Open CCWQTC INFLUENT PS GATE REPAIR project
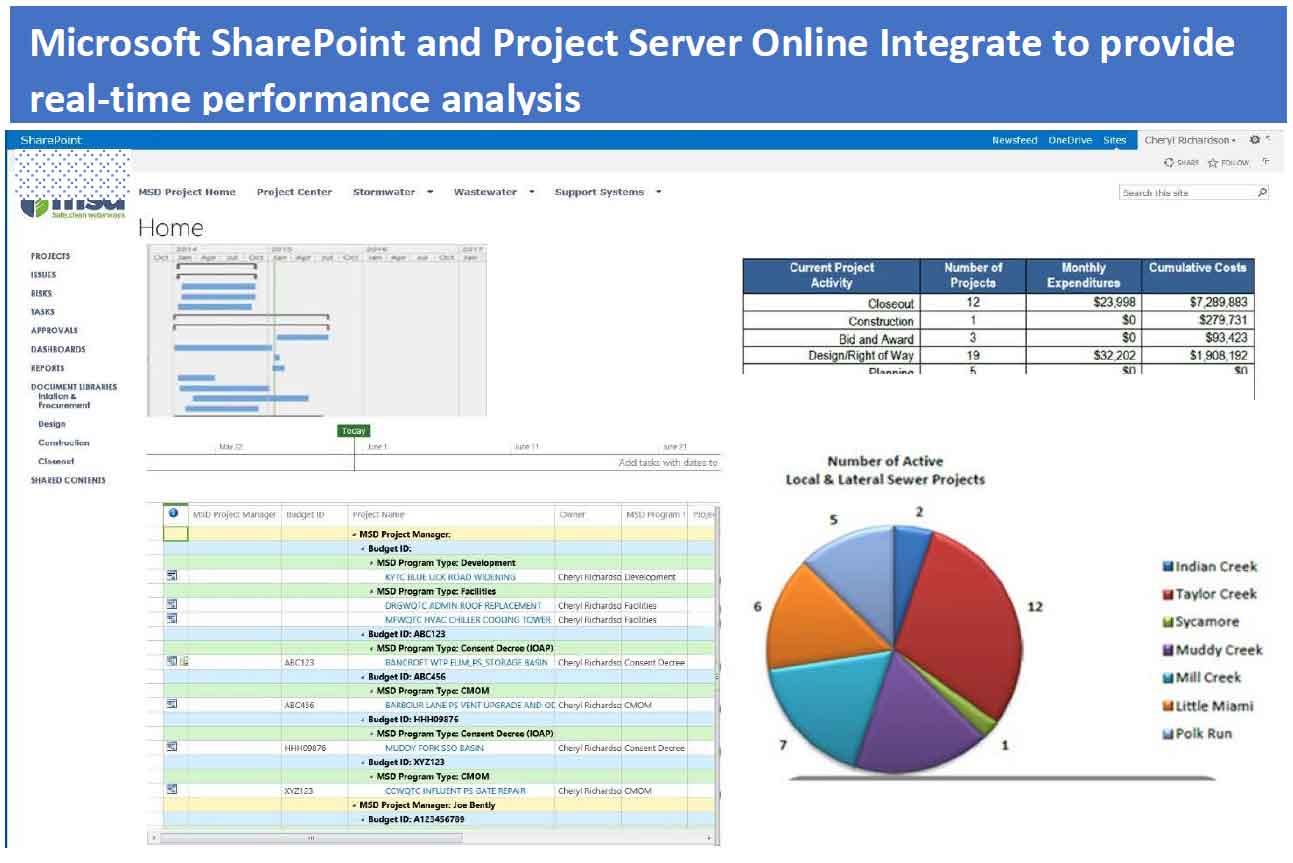Image resolution: width=1293 pixels, height=863 pixels. click(x=454, y=790)
